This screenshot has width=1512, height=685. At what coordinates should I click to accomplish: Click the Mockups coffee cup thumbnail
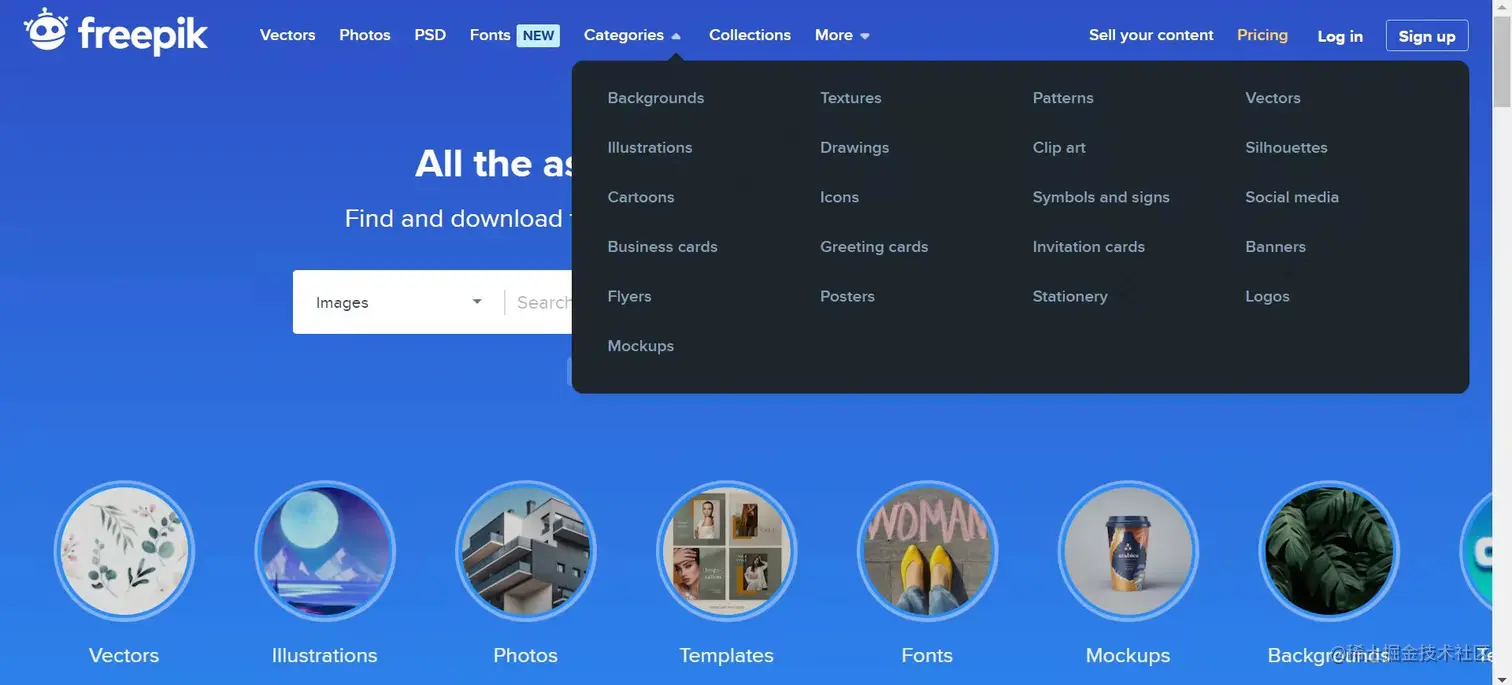(1128, 551)
